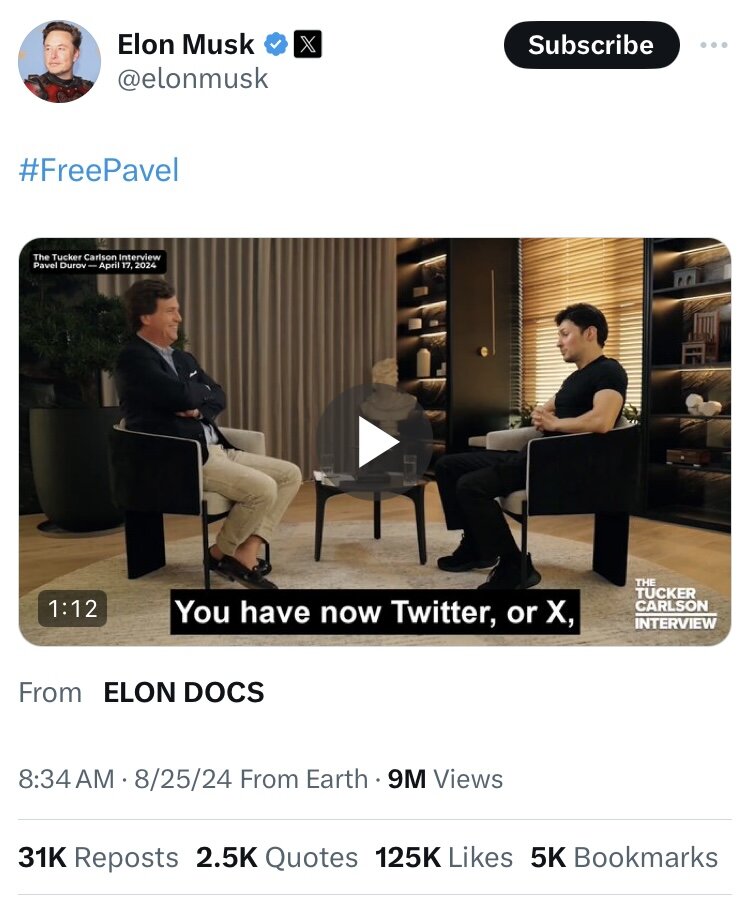This screenshot has height=899, width=750.
Task: Show the 125K Likes list
Action: 444,857
